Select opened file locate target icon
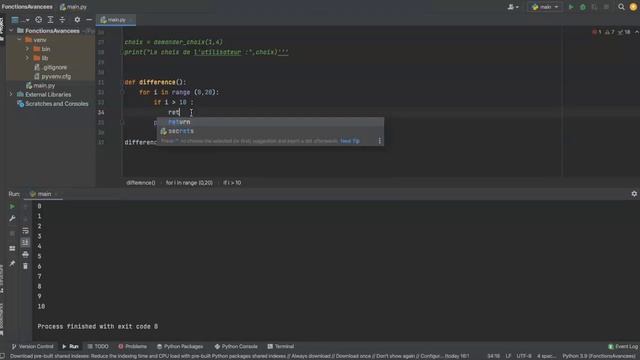Screen dimensions: 640x360 [38, 20]
